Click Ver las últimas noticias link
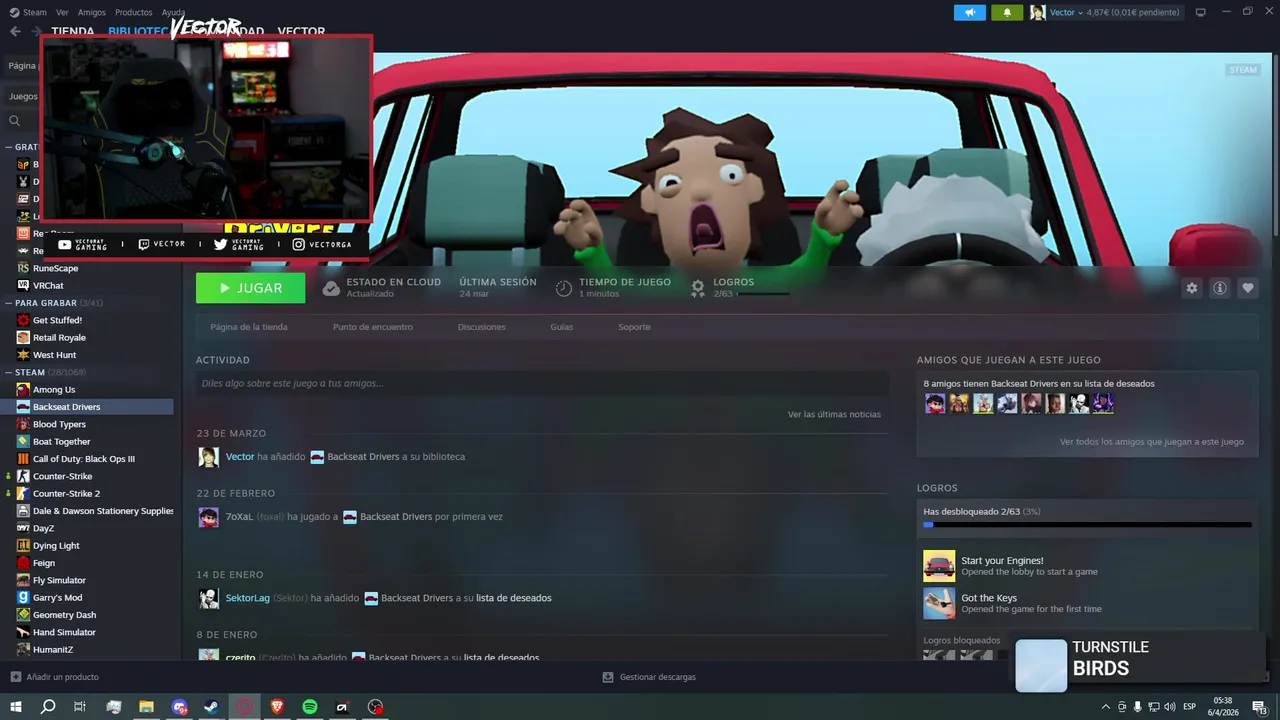1280x720 pixels. [834, 414]
